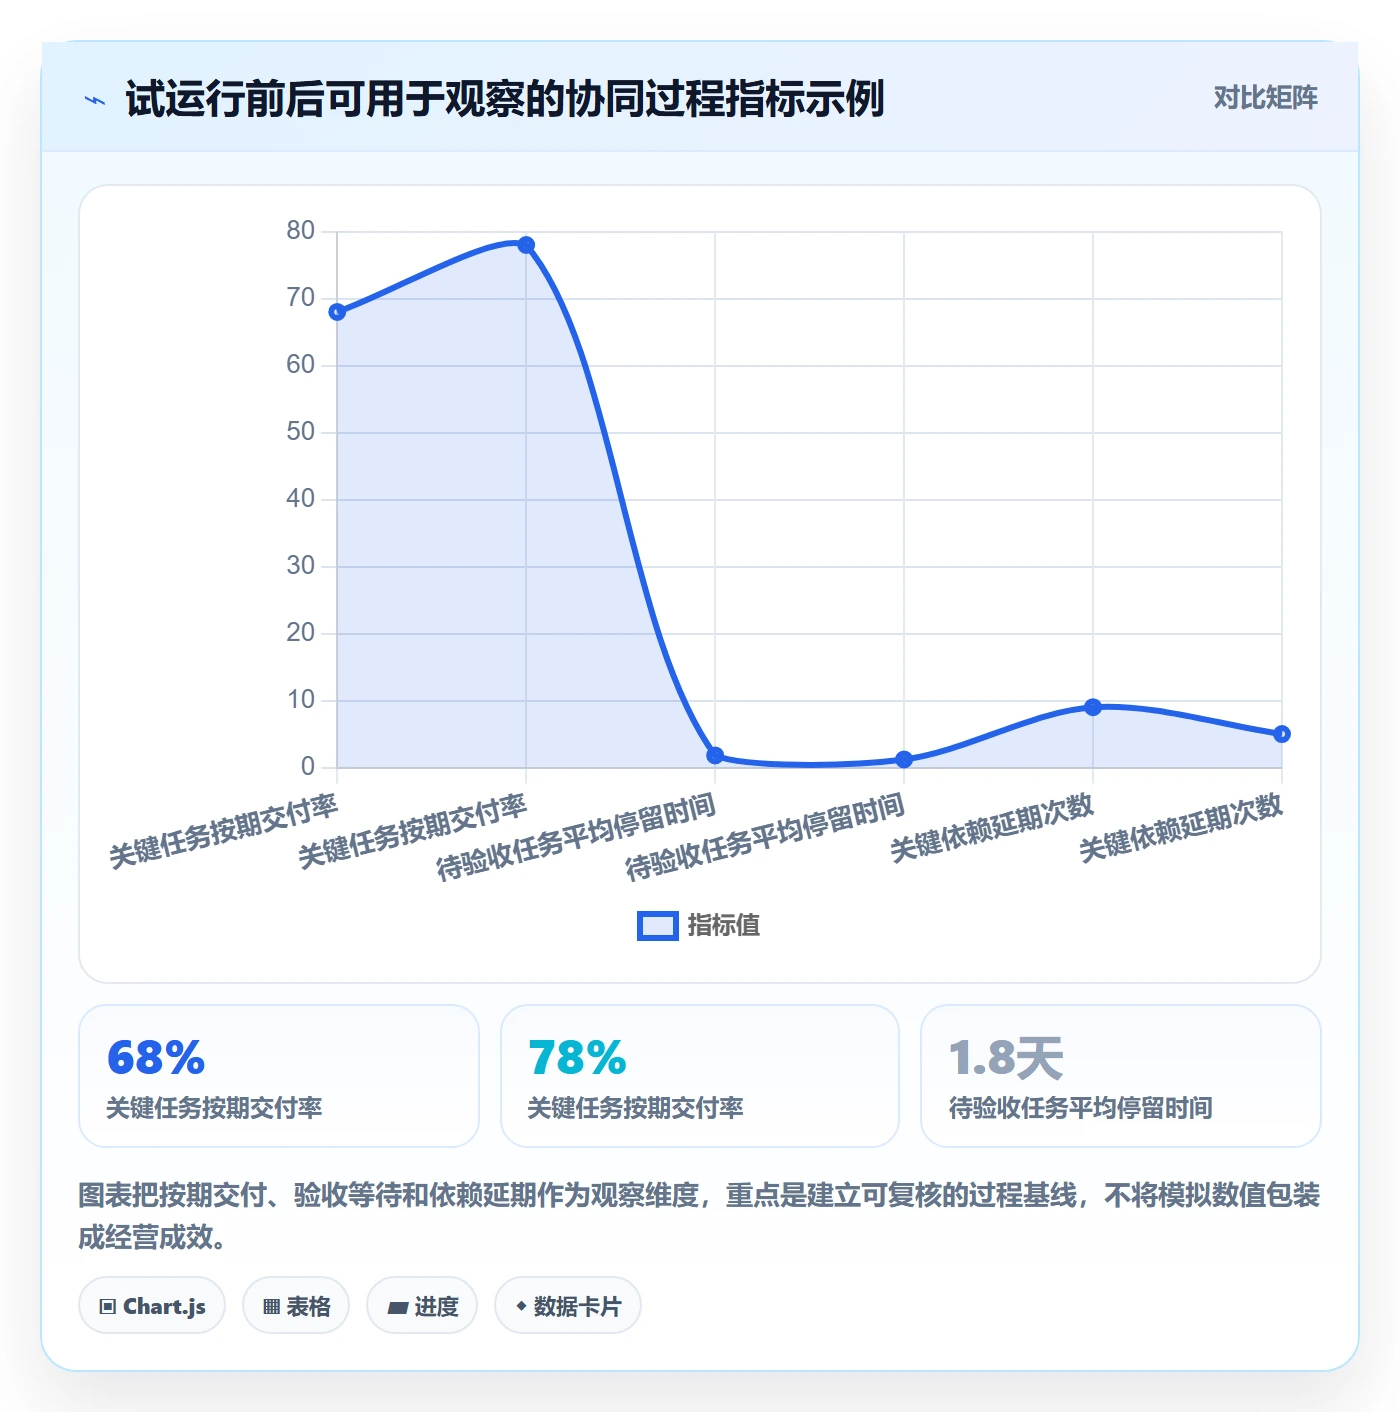1400x1412 pixels.
Task: Click the bar icon in 进度 chip
Action: (x=397, y=1307)
